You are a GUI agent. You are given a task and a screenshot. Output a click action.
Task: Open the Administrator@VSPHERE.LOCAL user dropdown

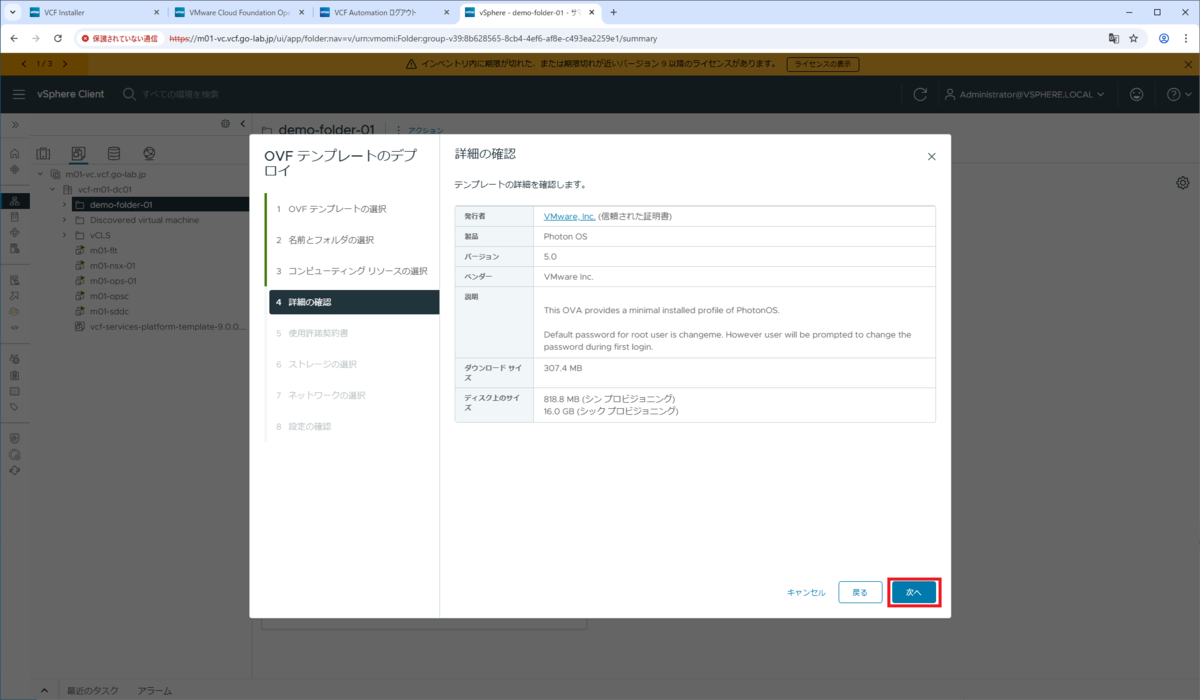pyautogui.click(x=1024, y=94)
